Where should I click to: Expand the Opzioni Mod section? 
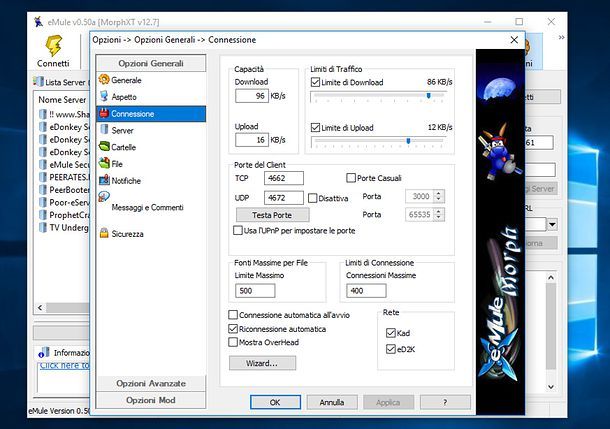[151, 400]
